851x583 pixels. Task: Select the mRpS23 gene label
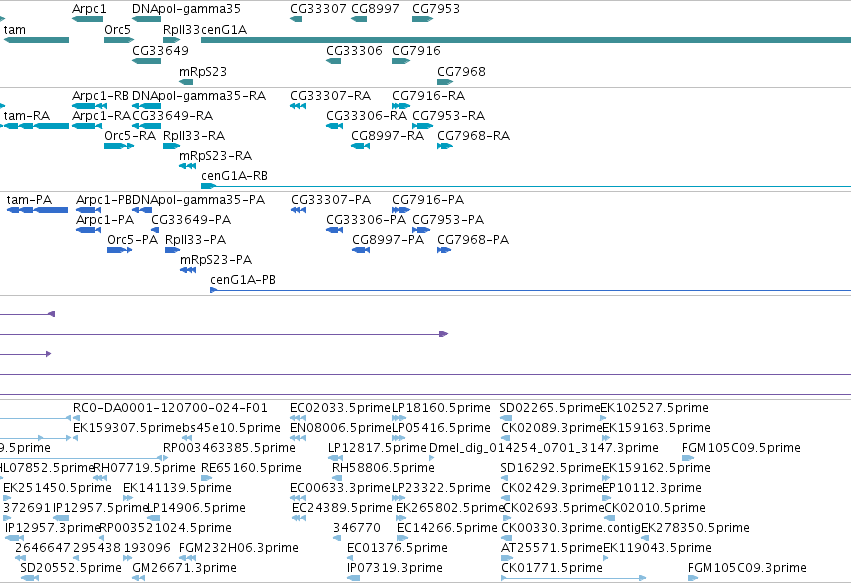click(203, 72)
